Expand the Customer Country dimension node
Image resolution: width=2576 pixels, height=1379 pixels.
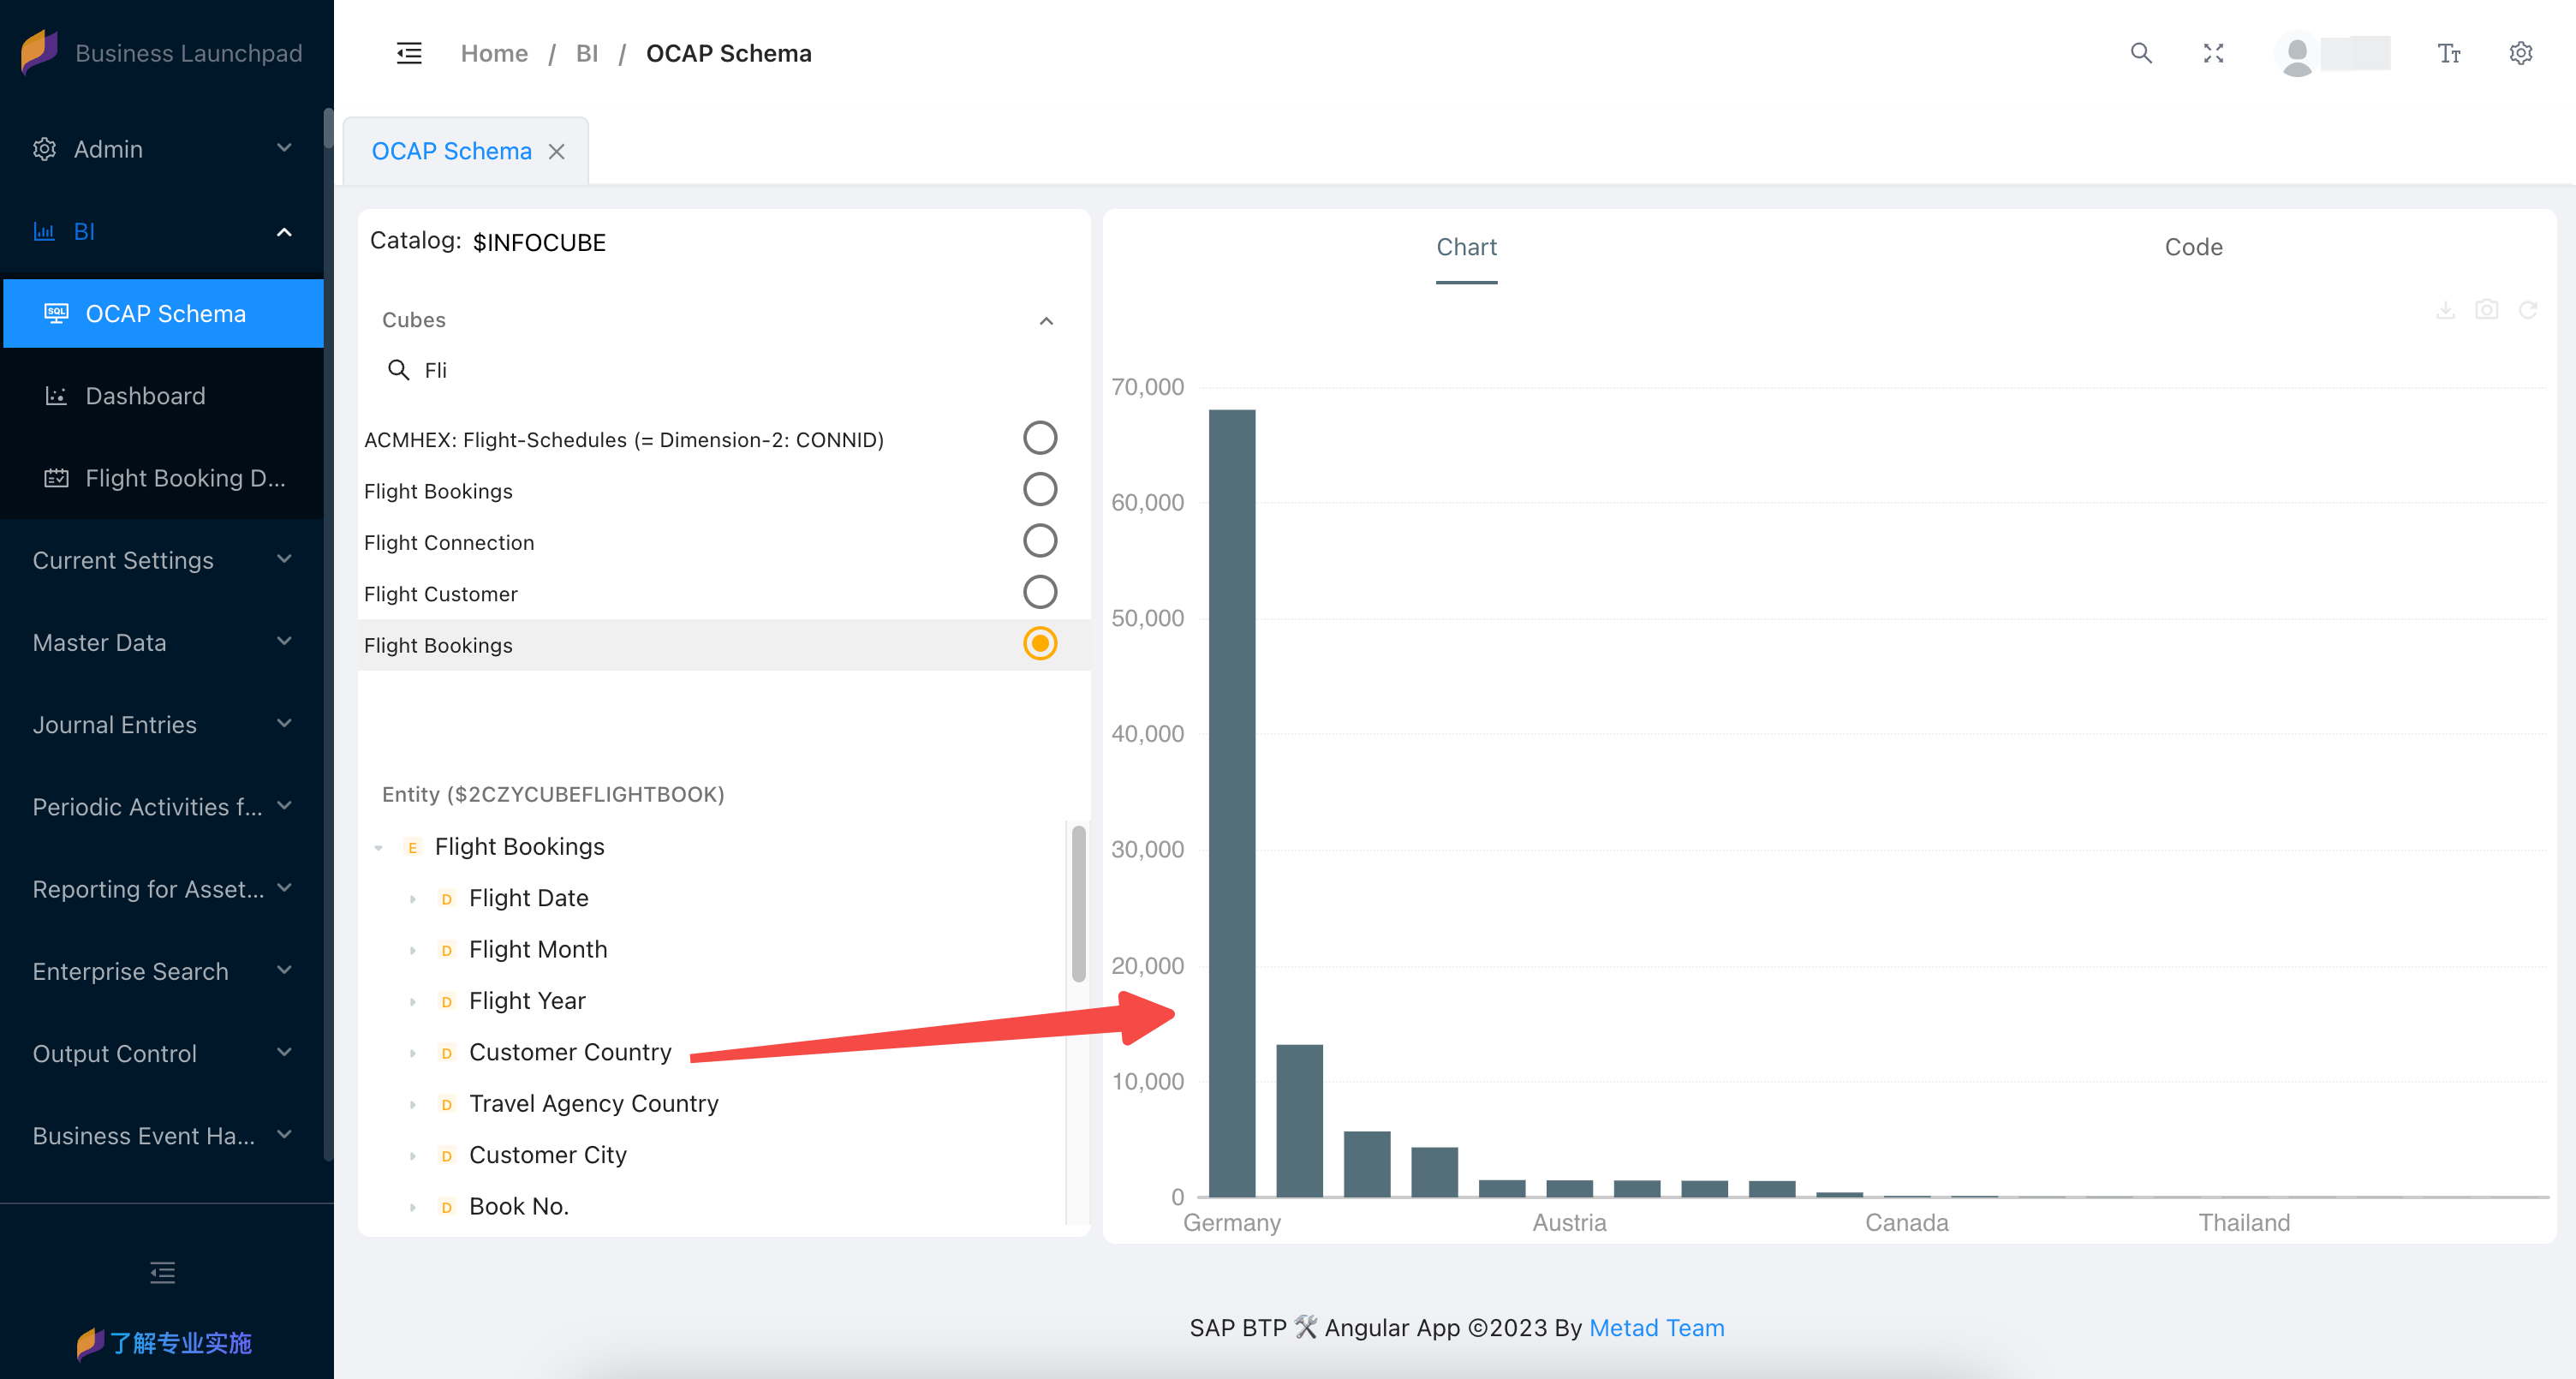pyautogui.click(x=412, y=1053)
